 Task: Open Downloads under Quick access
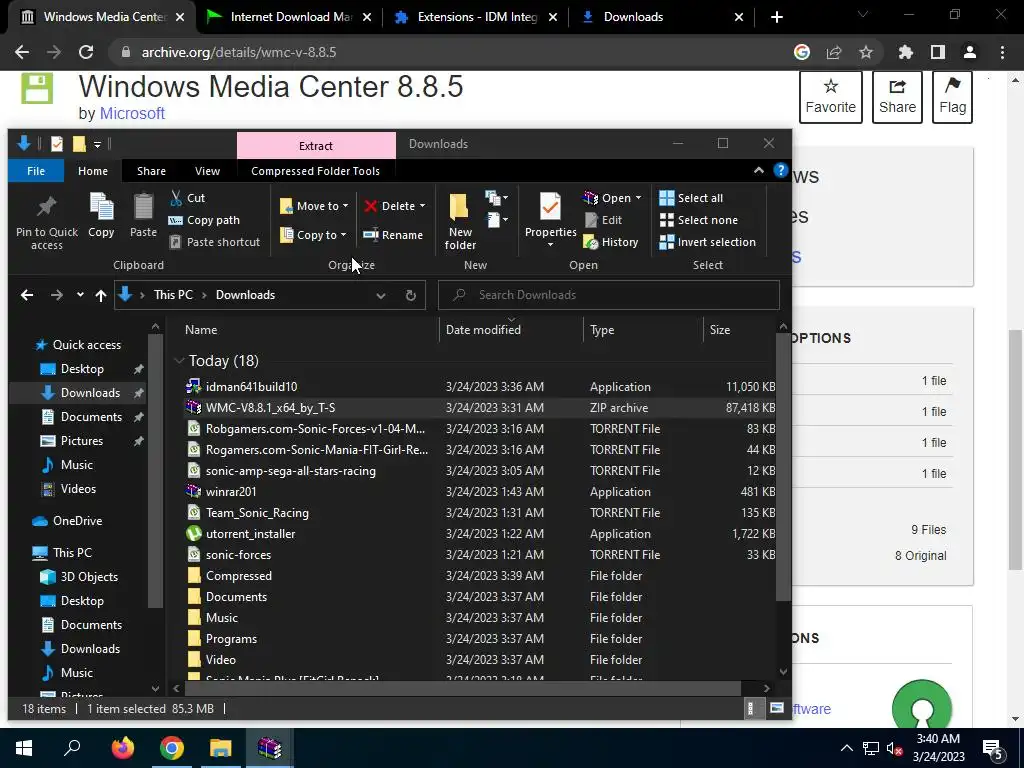[x=90, y=392]
